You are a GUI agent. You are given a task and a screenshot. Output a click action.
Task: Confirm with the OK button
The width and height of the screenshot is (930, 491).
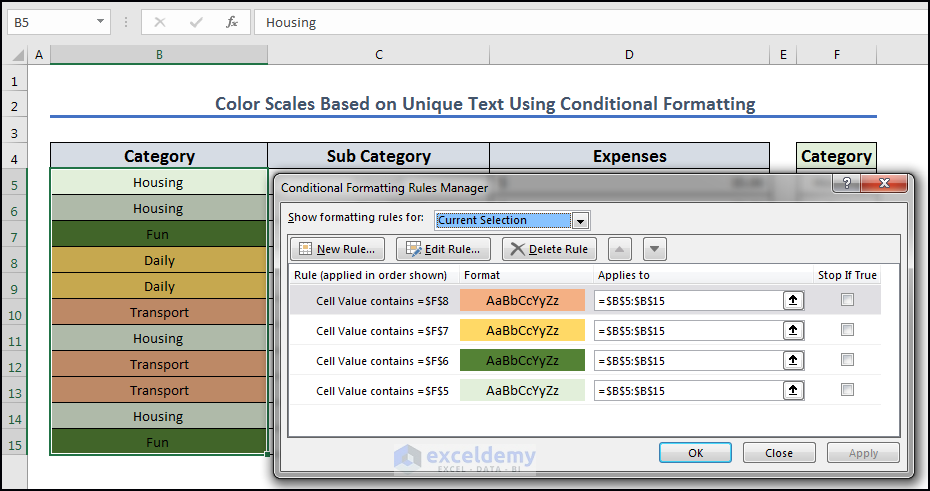pos(695,453)
